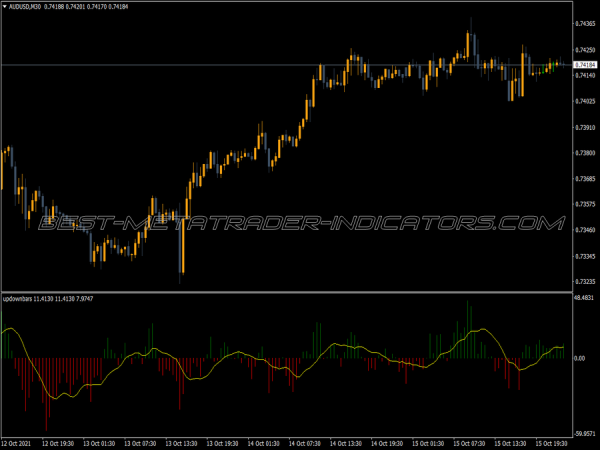The height and width of the screenshot is (450, 600).
Task: Select time axis label 12 Oct 2021
Action: click(x=16, y=443)
